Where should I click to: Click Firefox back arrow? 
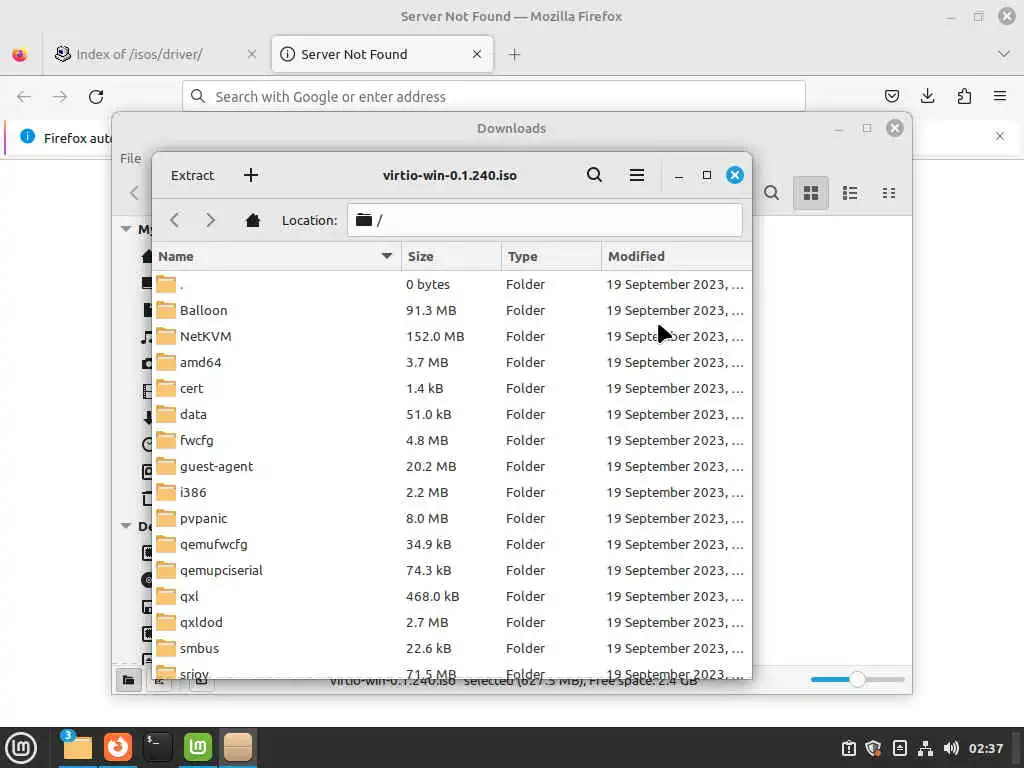(24, 97)
